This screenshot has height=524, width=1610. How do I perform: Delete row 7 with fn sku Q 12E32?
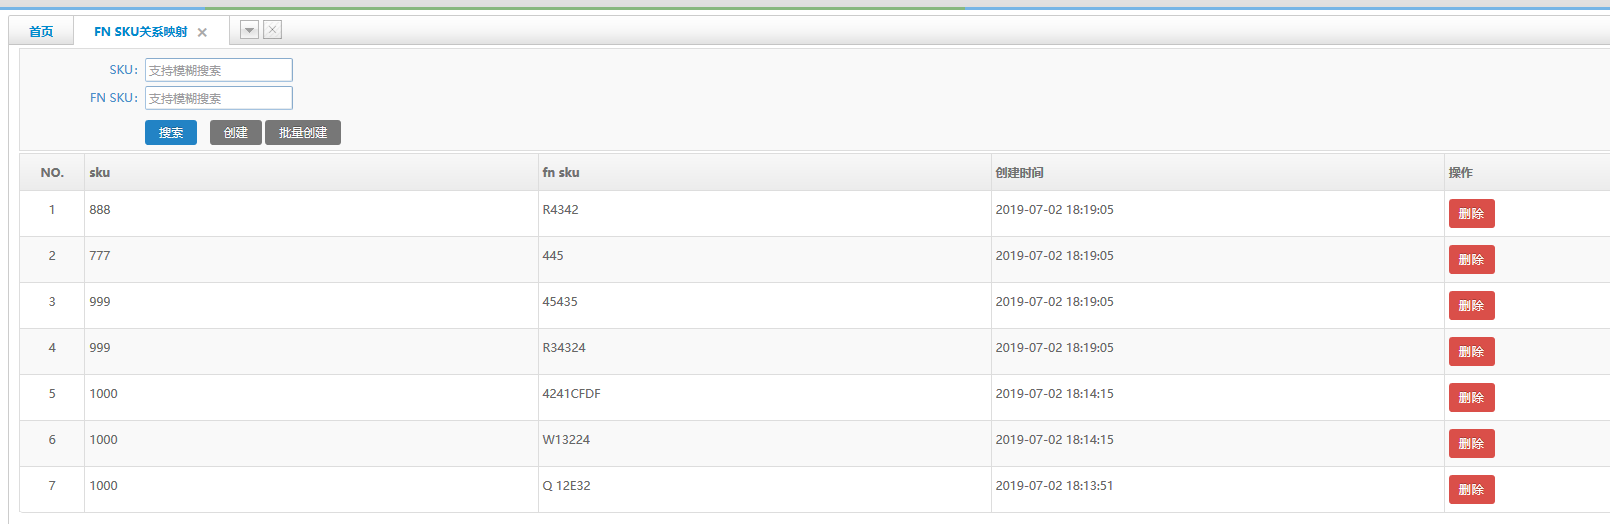pos(1470,490)
